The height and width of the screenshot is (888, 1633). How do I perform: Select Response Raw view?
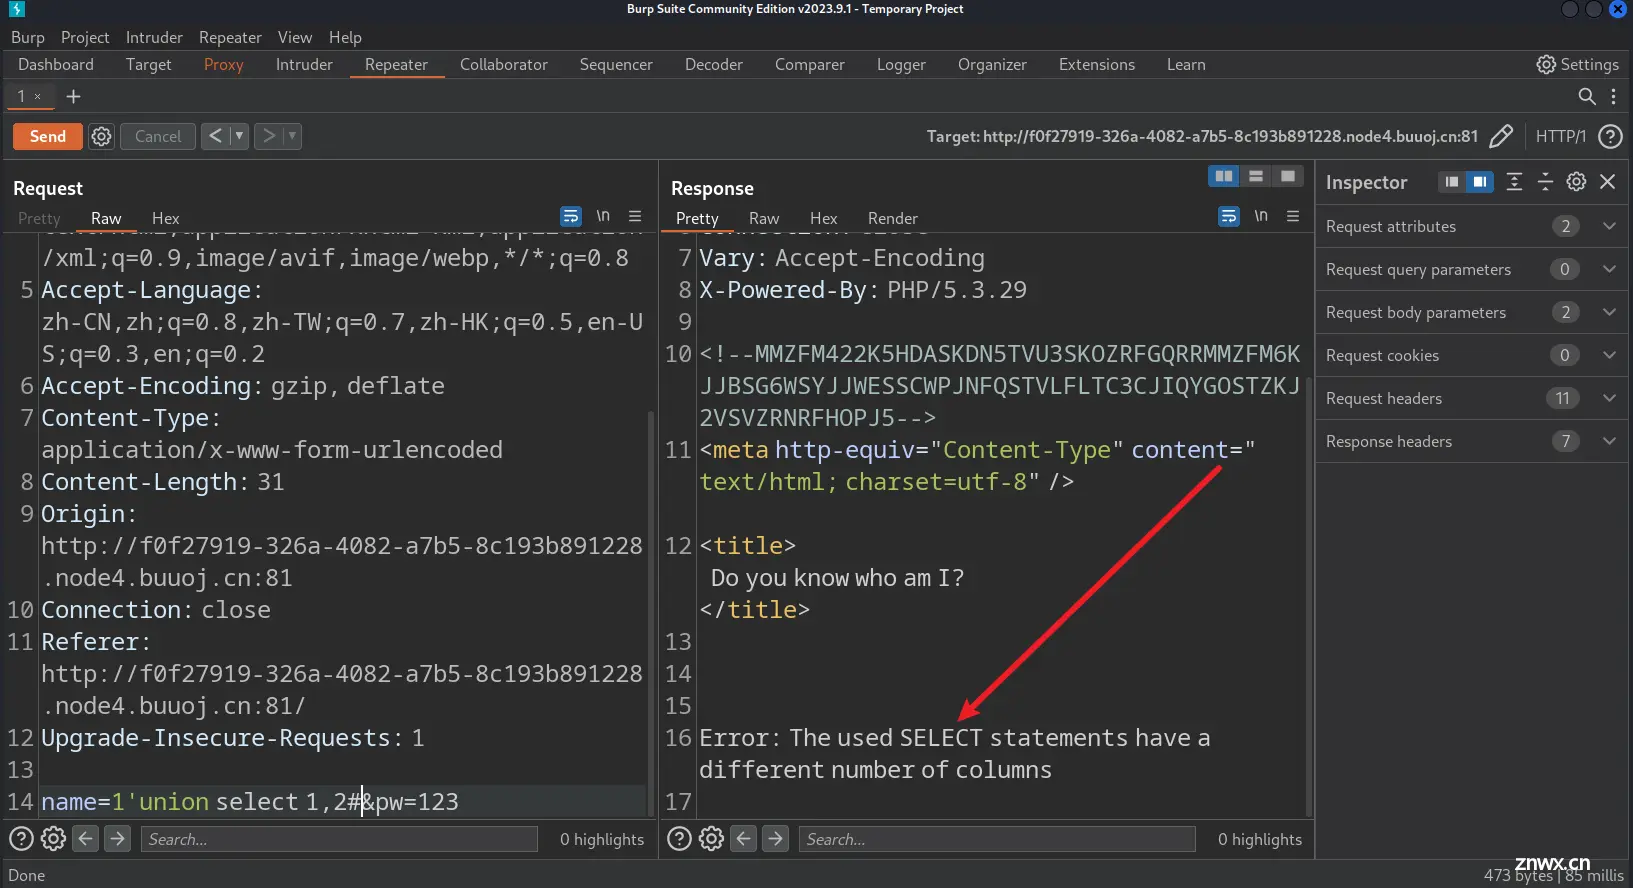pos(764,218)
